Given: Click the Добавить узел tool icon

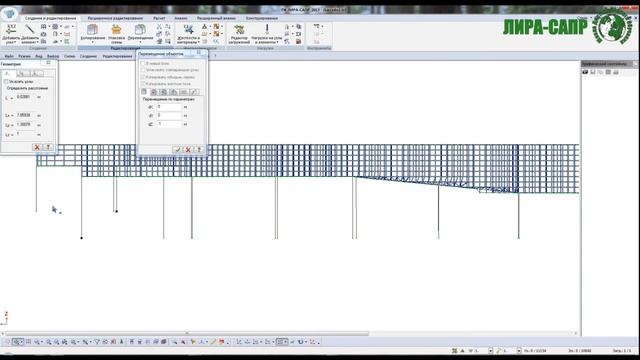Looking at the screenshot, I should coord(11,29).
